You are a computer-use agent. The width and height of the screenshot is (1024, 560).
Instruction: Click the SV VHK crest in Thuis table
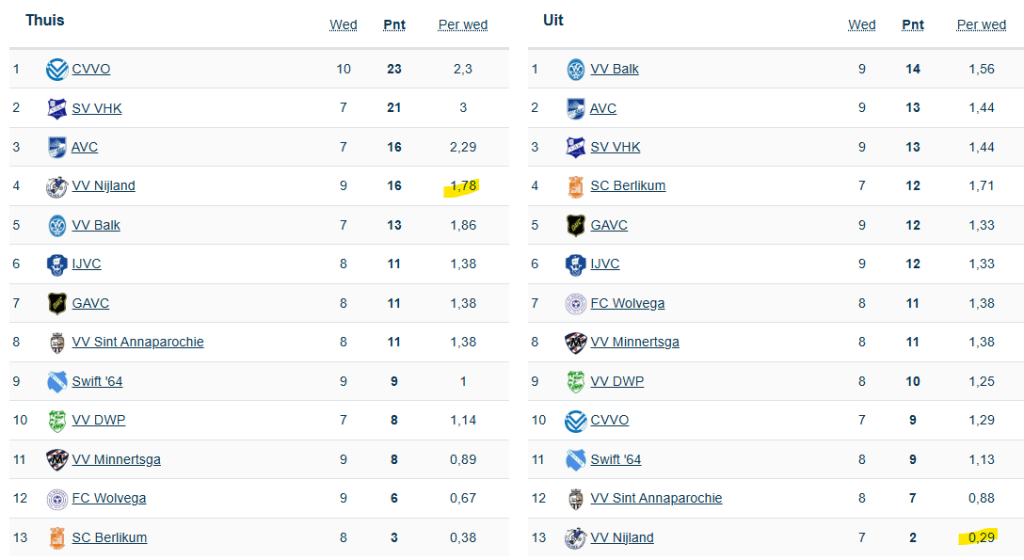[x=57, y=109]
